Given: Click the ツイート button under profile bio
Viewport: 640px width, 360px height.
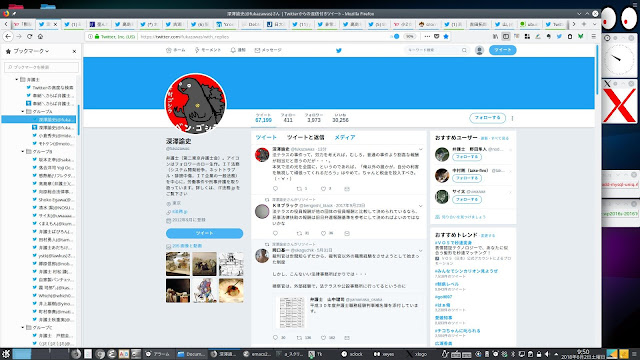Looking at the screenshot, I should coord(204,233).
